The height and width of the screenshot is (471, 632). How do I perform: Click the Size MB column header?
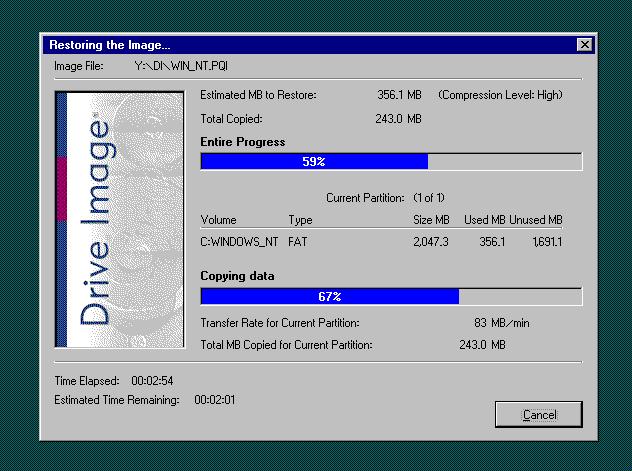(x=432, y=220)
